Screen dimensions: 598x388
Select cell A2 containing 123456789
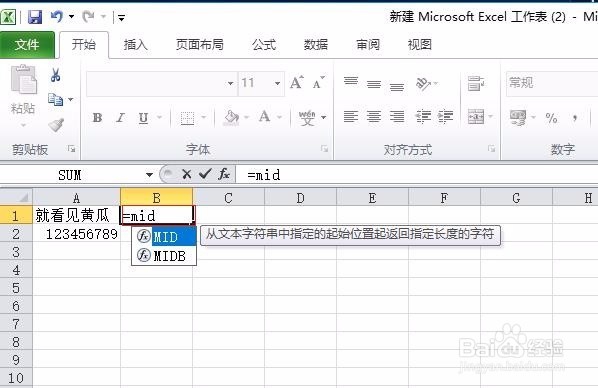click(x=76, y=234)
